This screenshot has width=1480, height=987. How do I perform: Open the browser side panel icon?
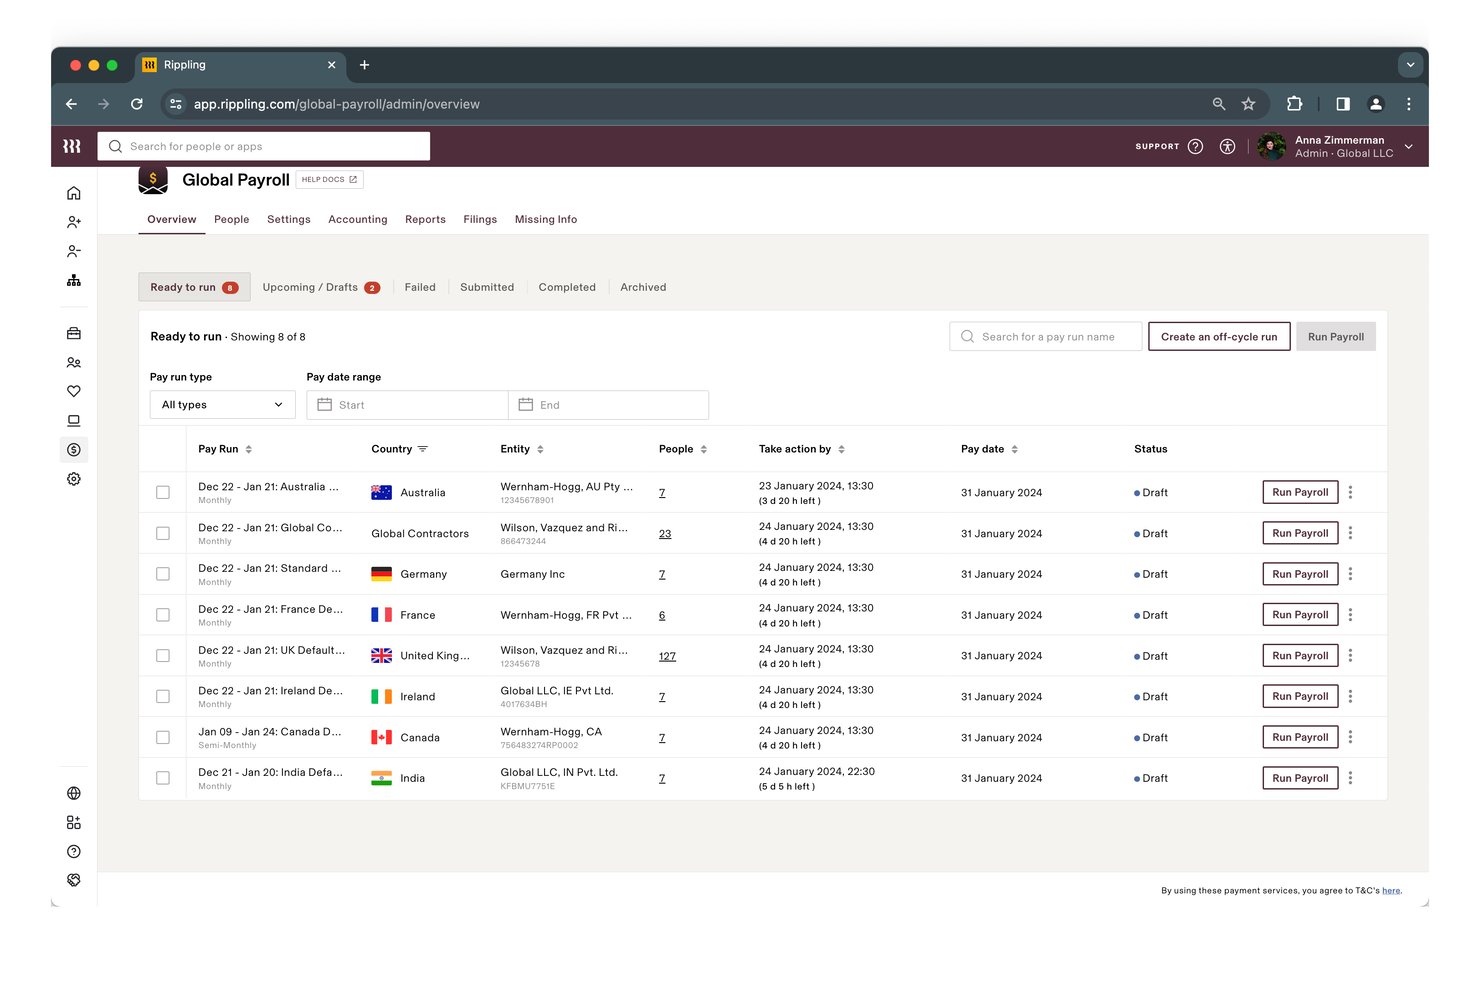(1343, 104)
